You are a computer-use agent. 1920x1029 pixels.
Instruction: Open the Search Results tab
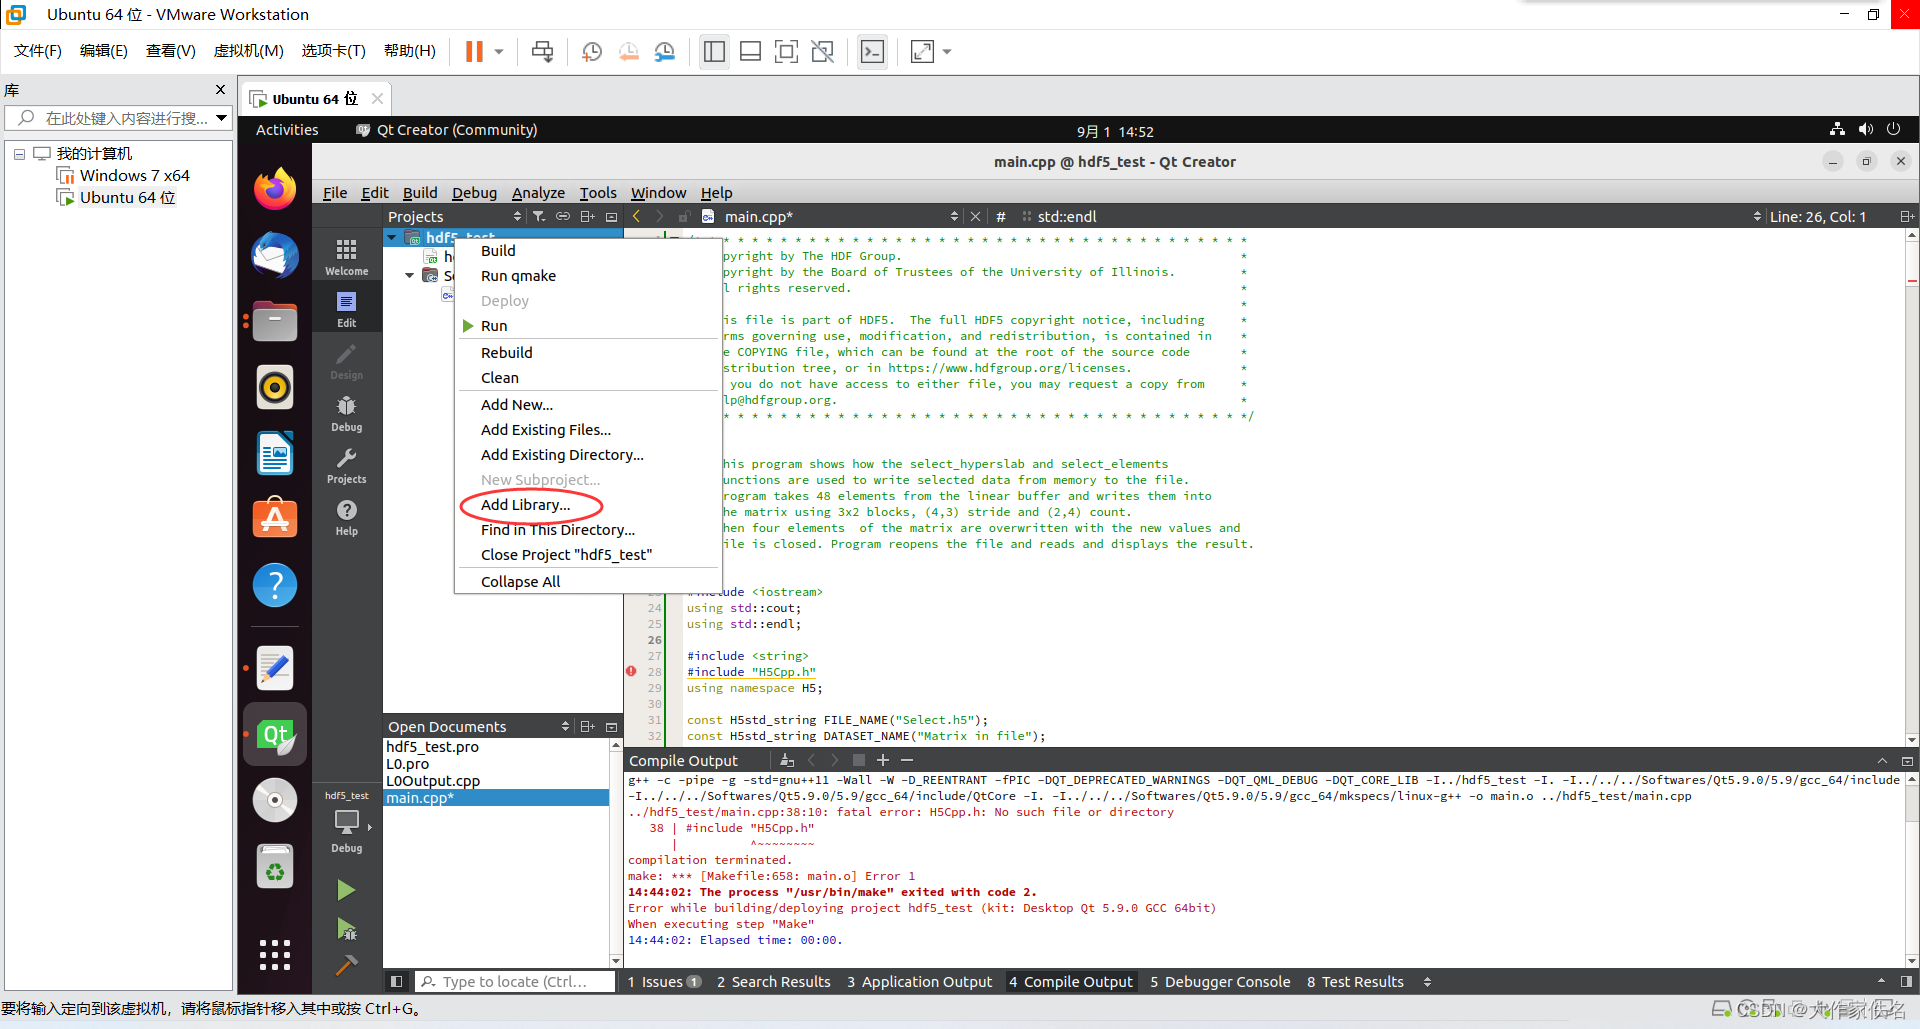[x=773, y=981]
